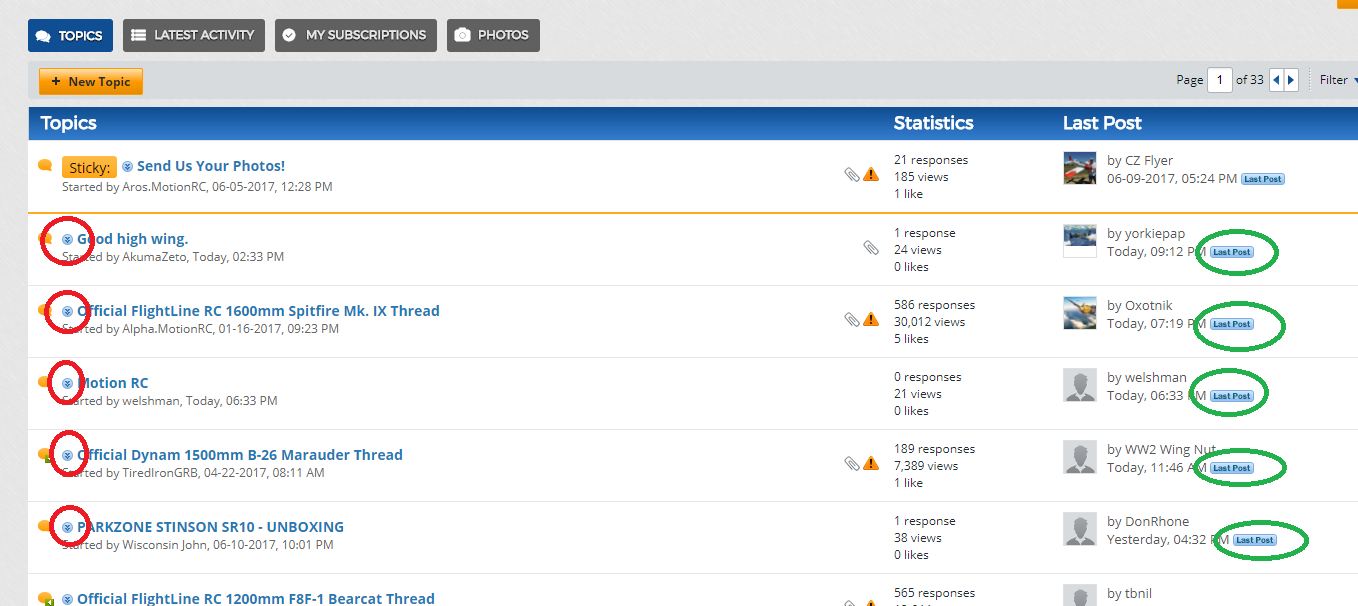Switch to the Latest Activity tab
Screen dimensions: 1358x606
(194, 35)
